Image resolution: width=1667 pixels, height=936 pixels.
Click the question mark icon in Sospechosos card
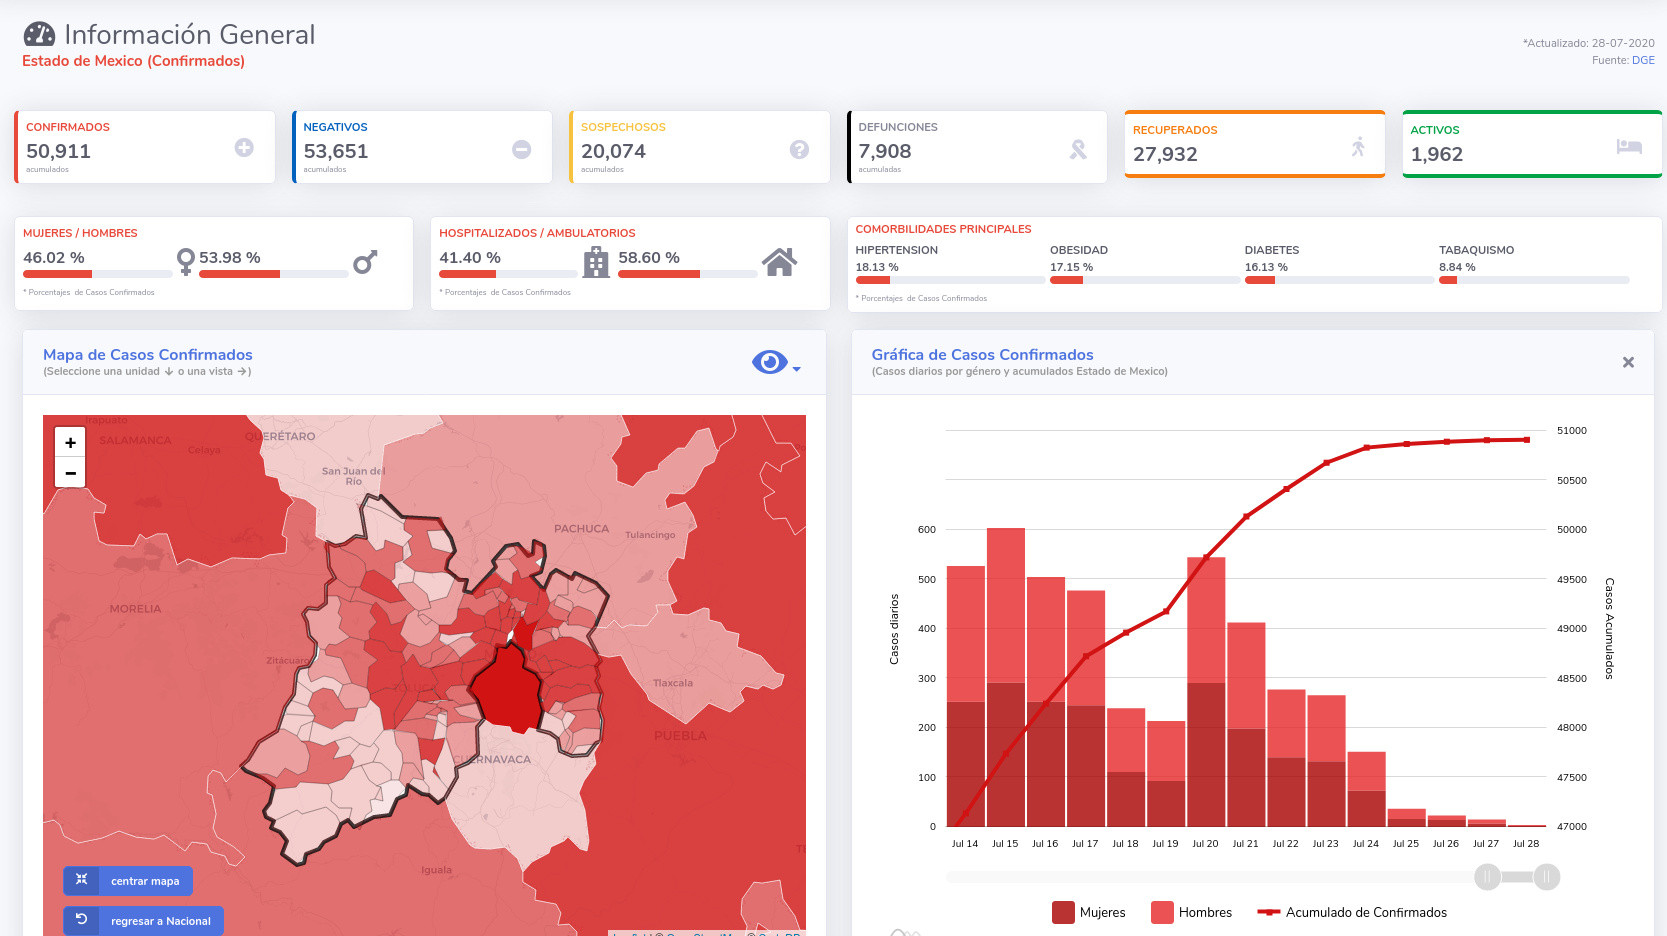(799, 149)
